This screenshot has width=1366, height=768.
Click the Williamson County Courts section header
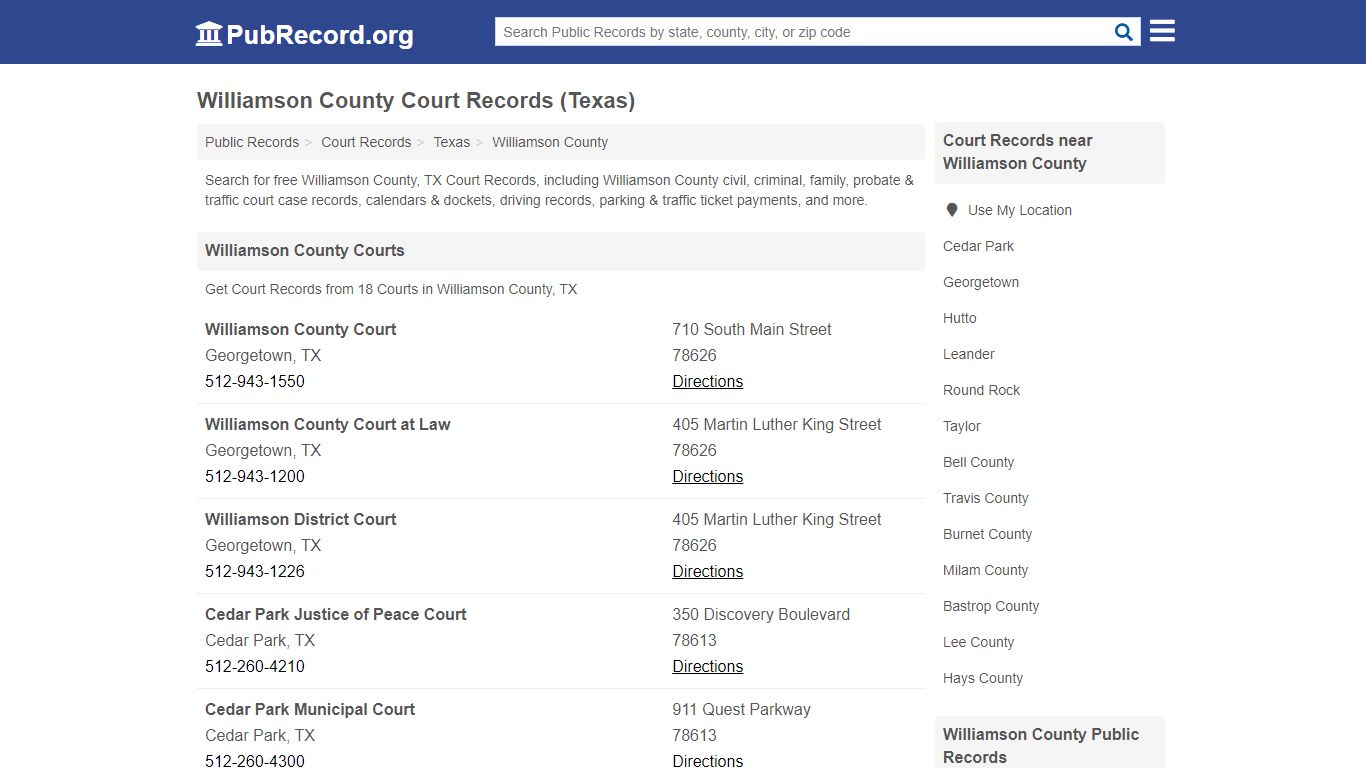[561, 251]
